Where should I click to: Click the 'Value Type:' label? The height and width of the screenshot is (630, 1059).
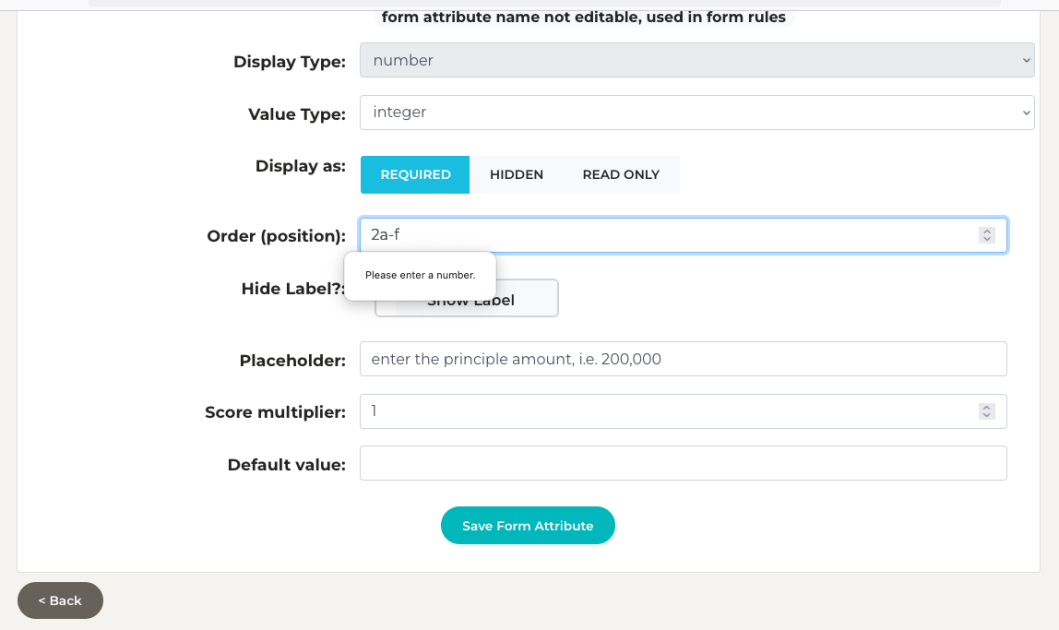point(296,115)
